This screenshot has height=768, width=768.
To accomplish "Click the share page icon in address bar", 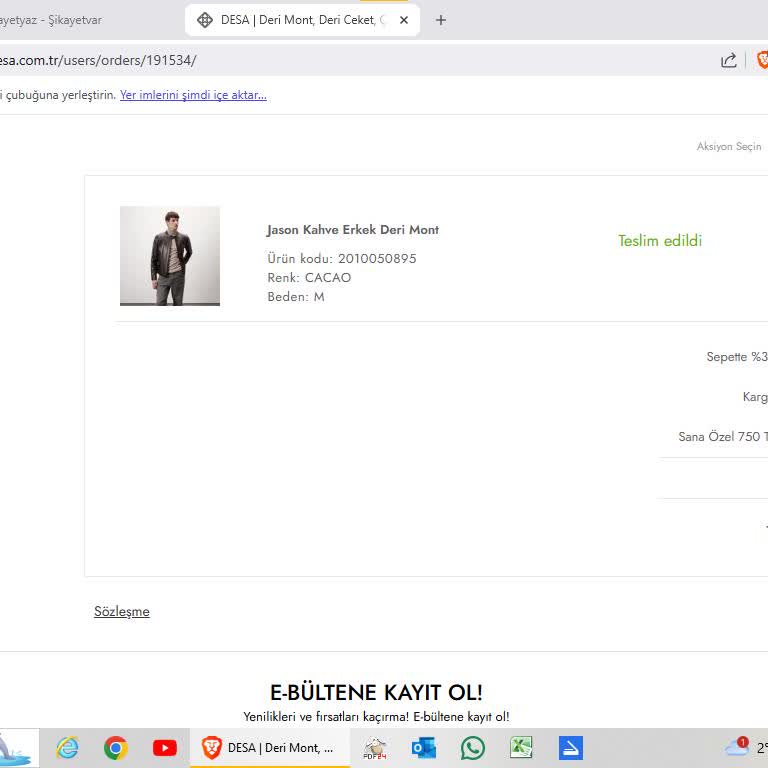I will click(x=728, y=60).
